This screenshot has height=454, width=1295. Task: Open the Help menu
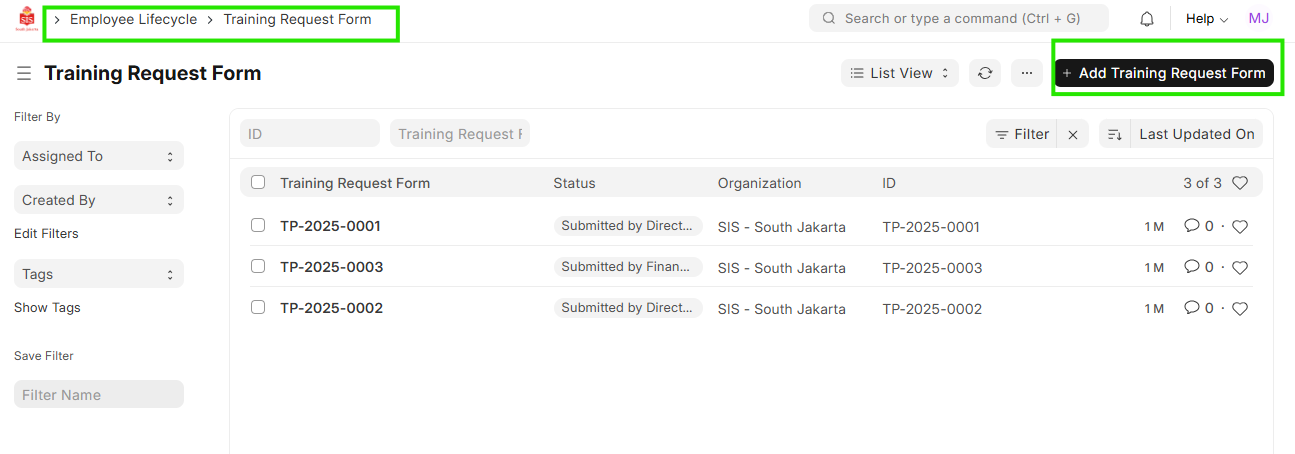pos(1206,19)
